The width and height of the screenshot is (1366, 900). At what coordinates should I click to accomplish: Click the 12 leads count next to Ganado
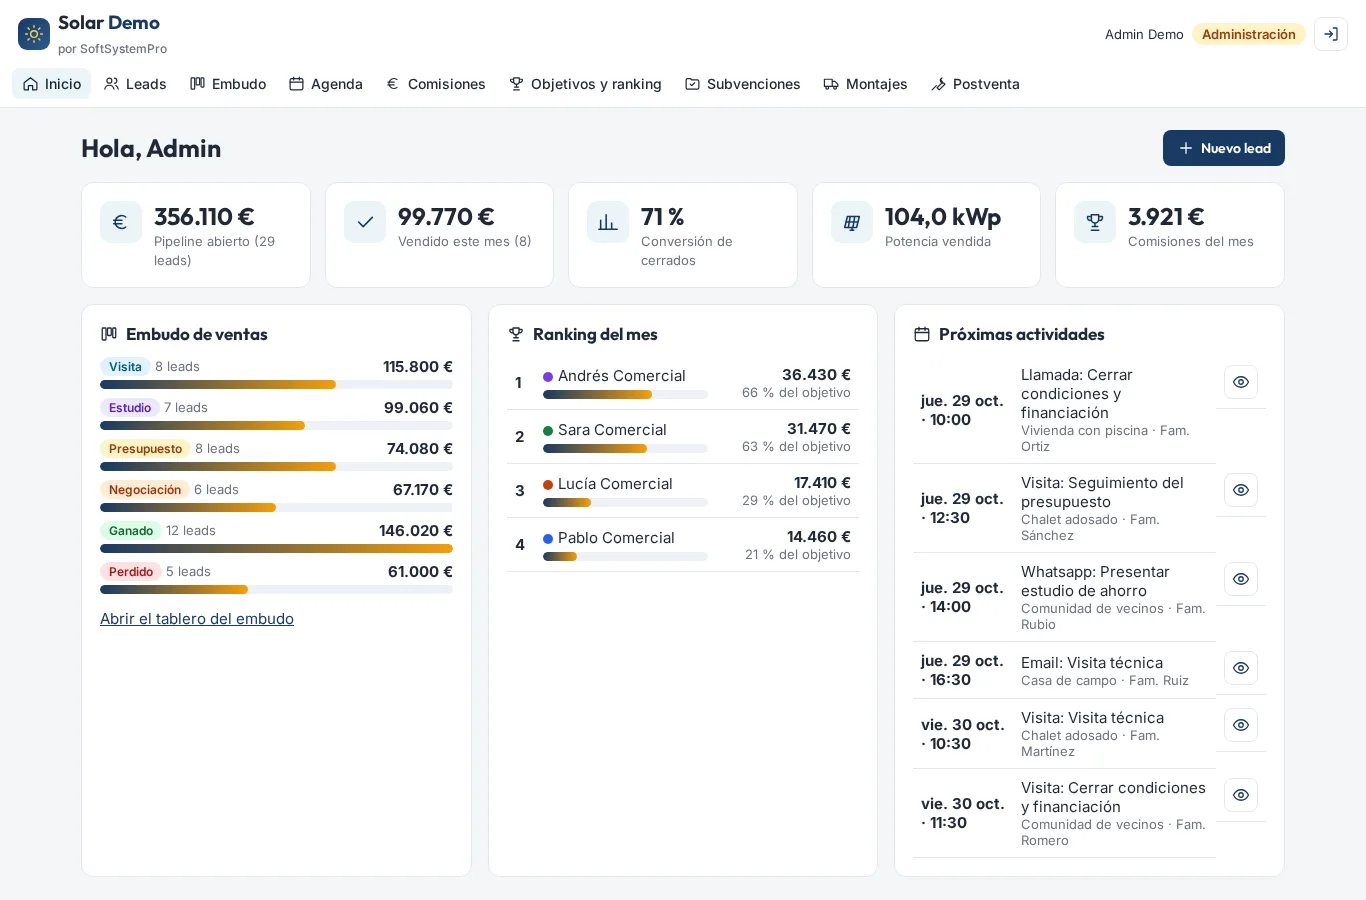tap(191, 531)
